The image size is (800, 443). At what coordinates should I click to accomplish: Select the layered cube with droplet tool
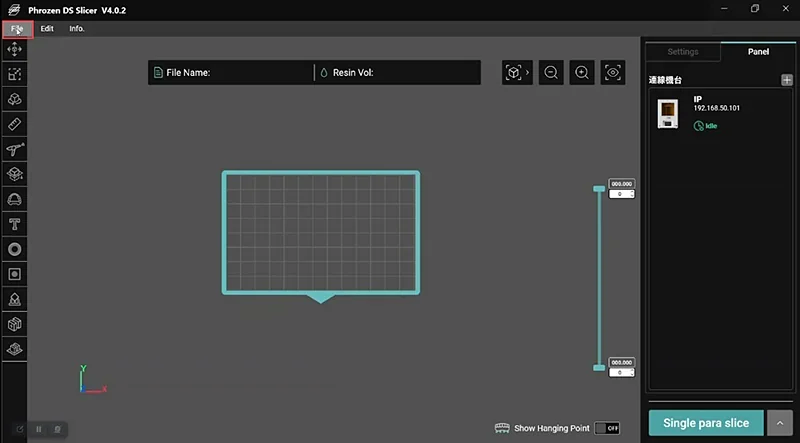pos(14,175)
